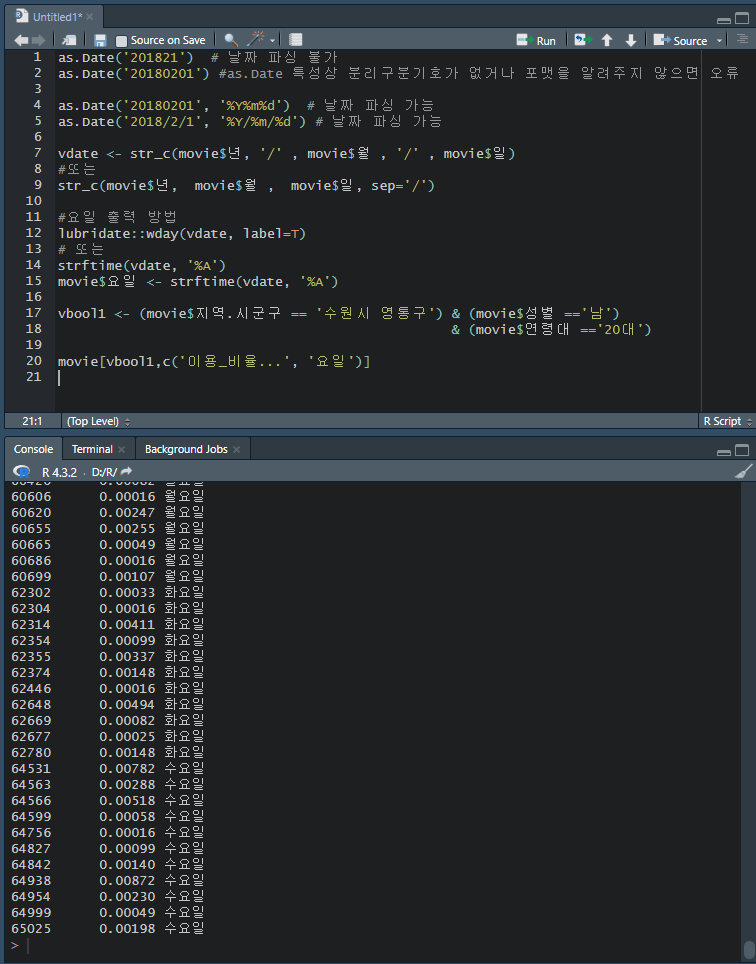The image size is (756, 964).
Task: Go forward to next source location
Action: [x=38, y=41]
